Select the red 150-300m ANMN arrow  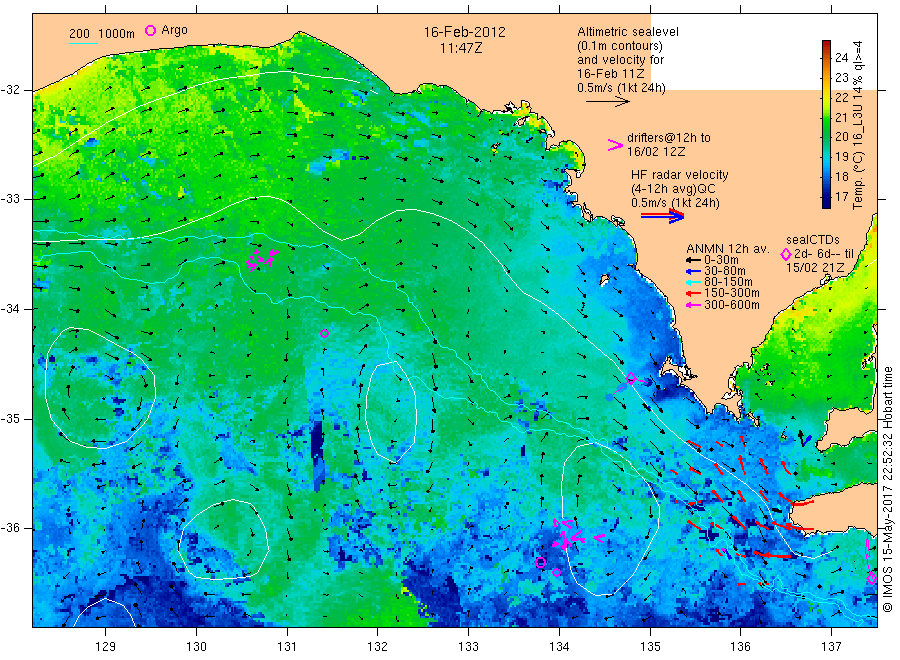coord(694,293)
